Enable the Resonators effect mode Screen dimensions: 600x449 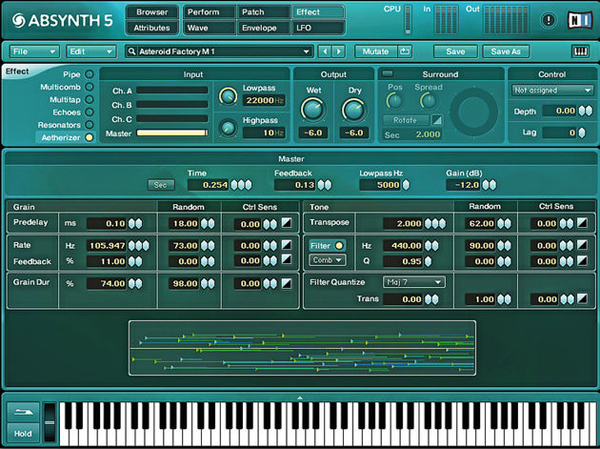(x=89, y=124)
